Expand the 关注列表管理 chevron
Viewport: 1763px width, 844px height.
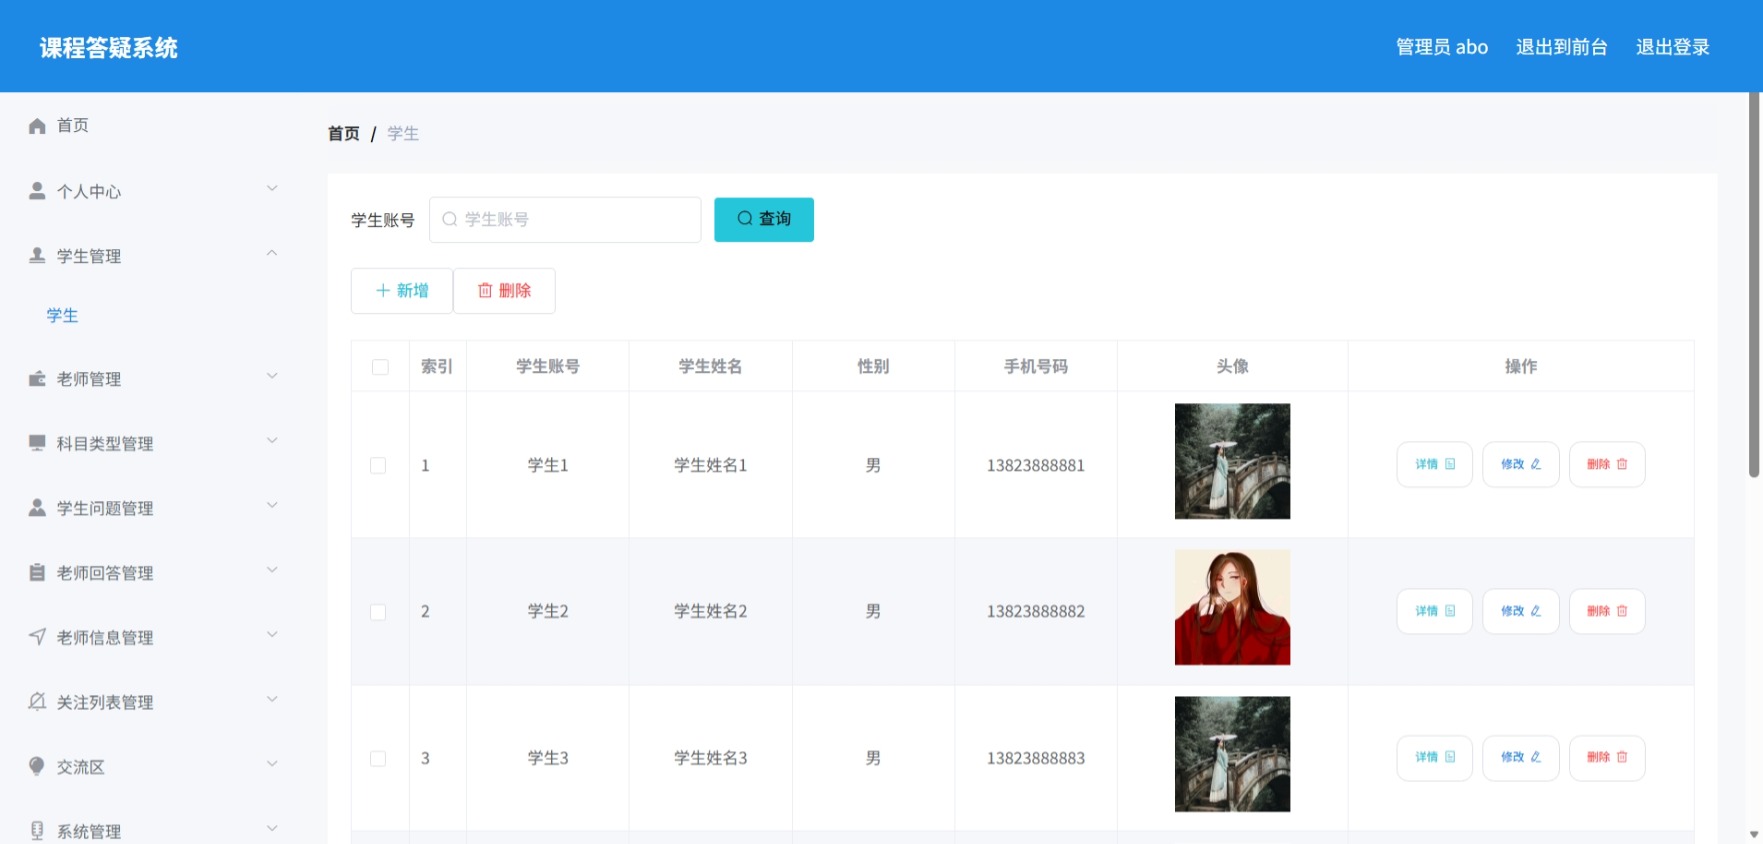[x=272, y=699]
